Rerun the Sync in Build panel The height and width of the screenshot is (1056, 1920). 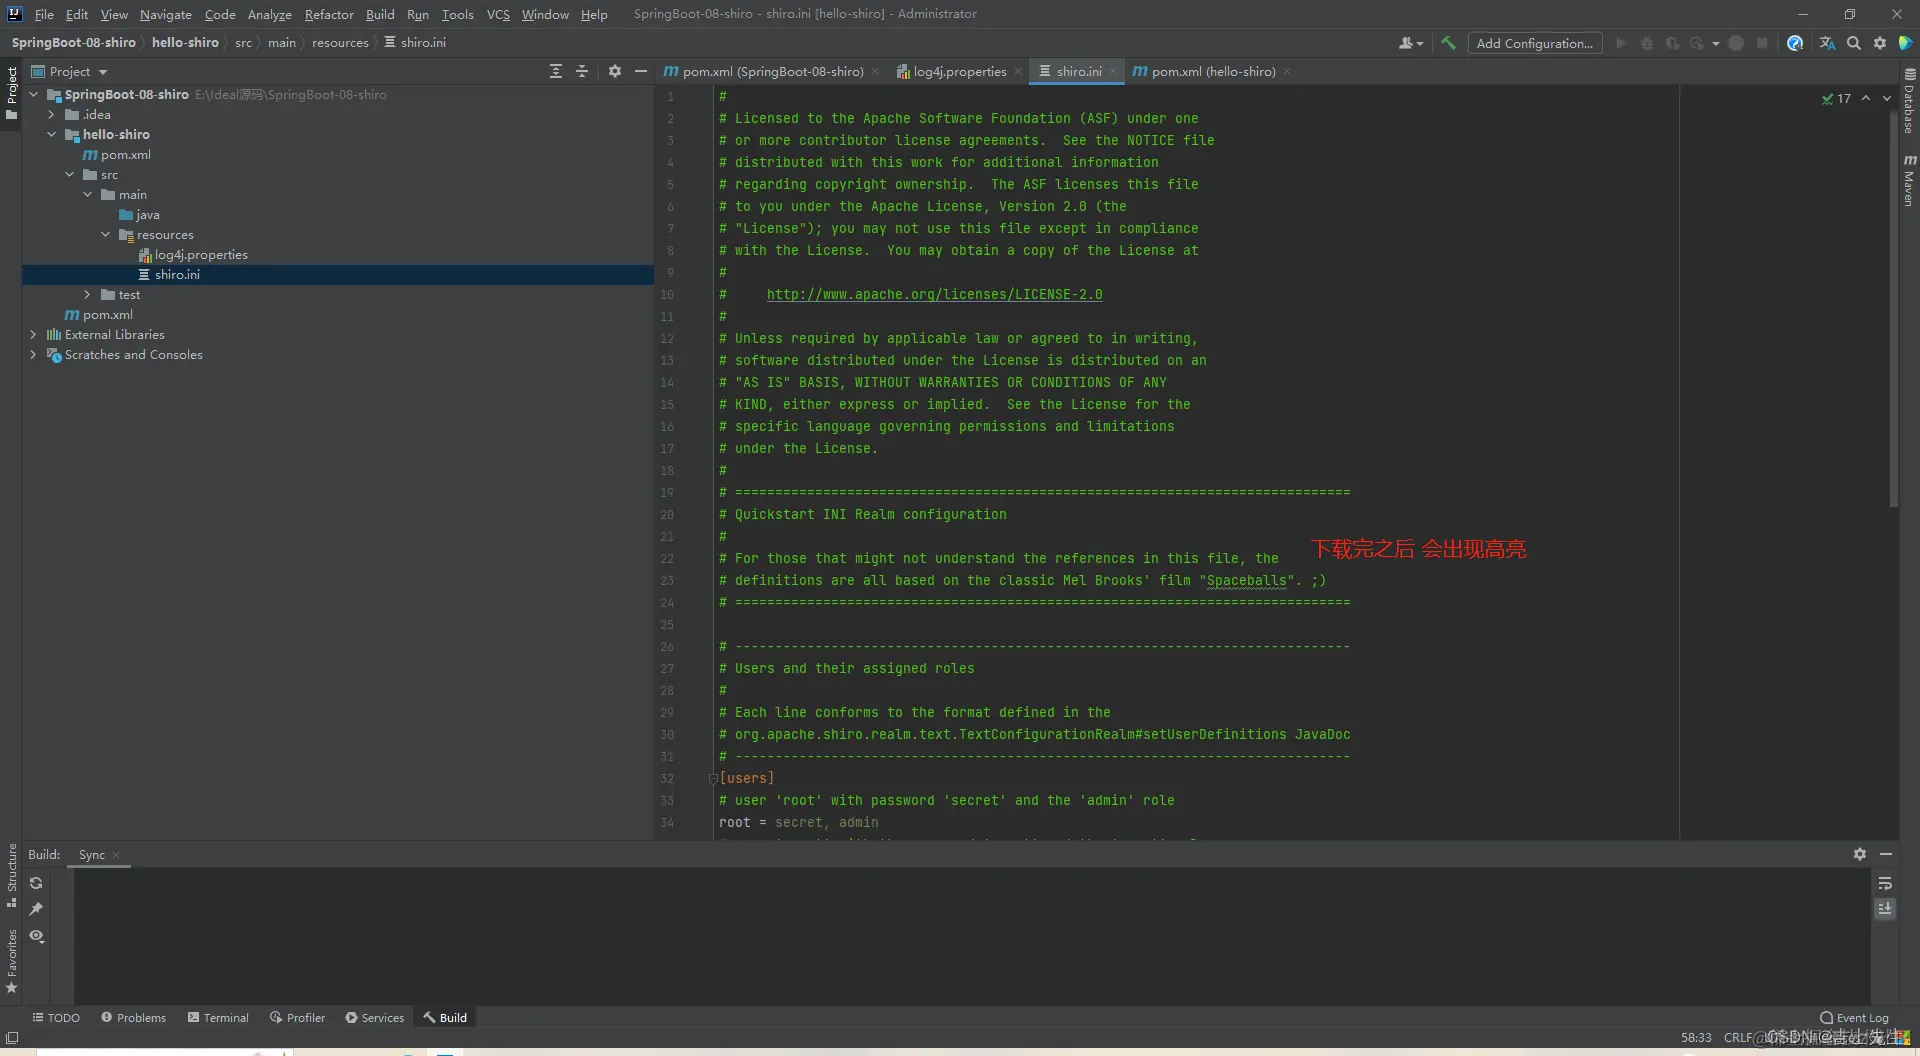click(36, 883)
